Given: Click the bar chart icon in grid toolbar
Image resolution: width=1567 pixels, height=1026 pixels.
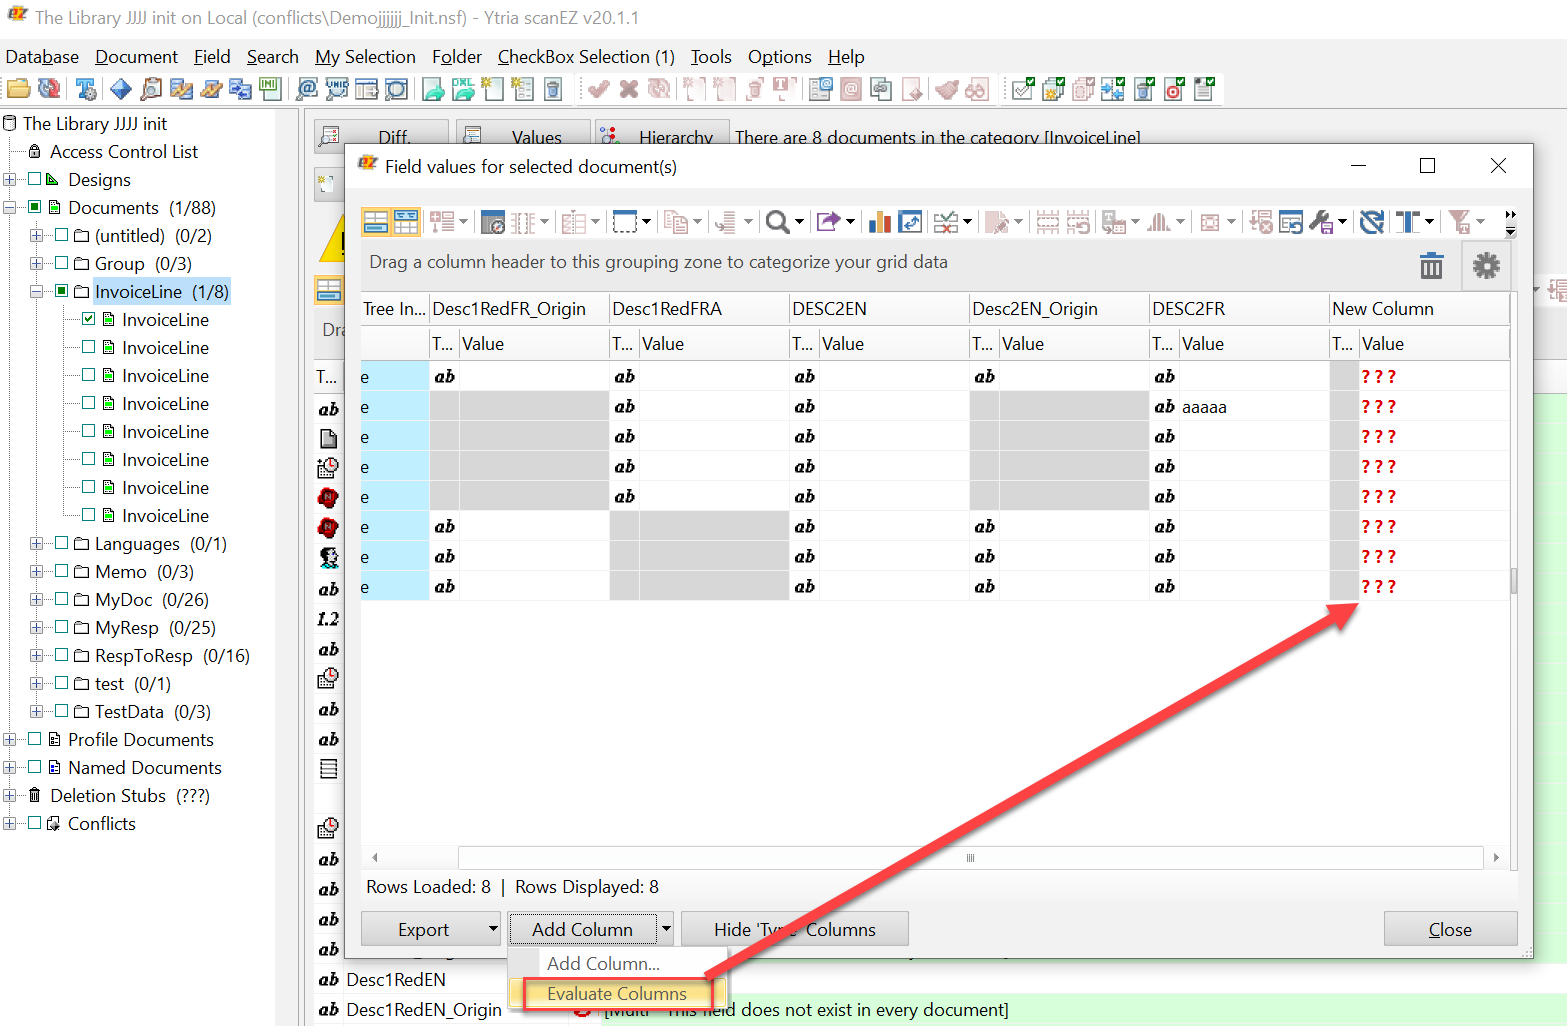Looking at the screenshot, I should pos(879,222).
